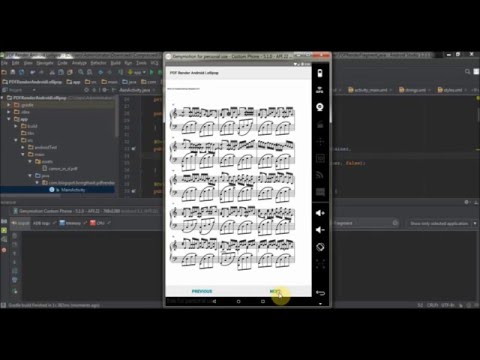Tap the Android recent apps square
Image resolution: width=480 pixels, height=360 pixels.
[x=263, y=301]
